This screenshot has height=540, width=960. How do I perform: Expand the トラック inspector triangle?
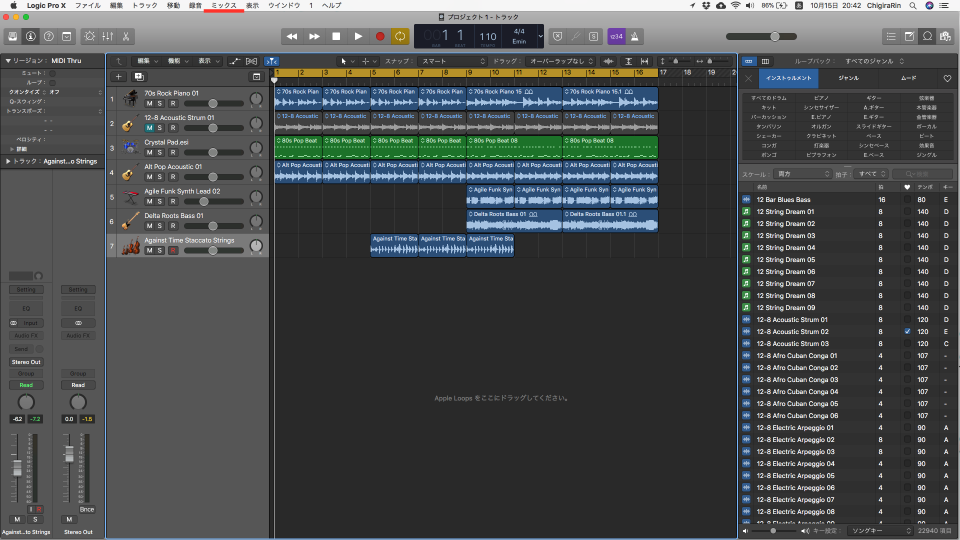click(x=8, y=162)
